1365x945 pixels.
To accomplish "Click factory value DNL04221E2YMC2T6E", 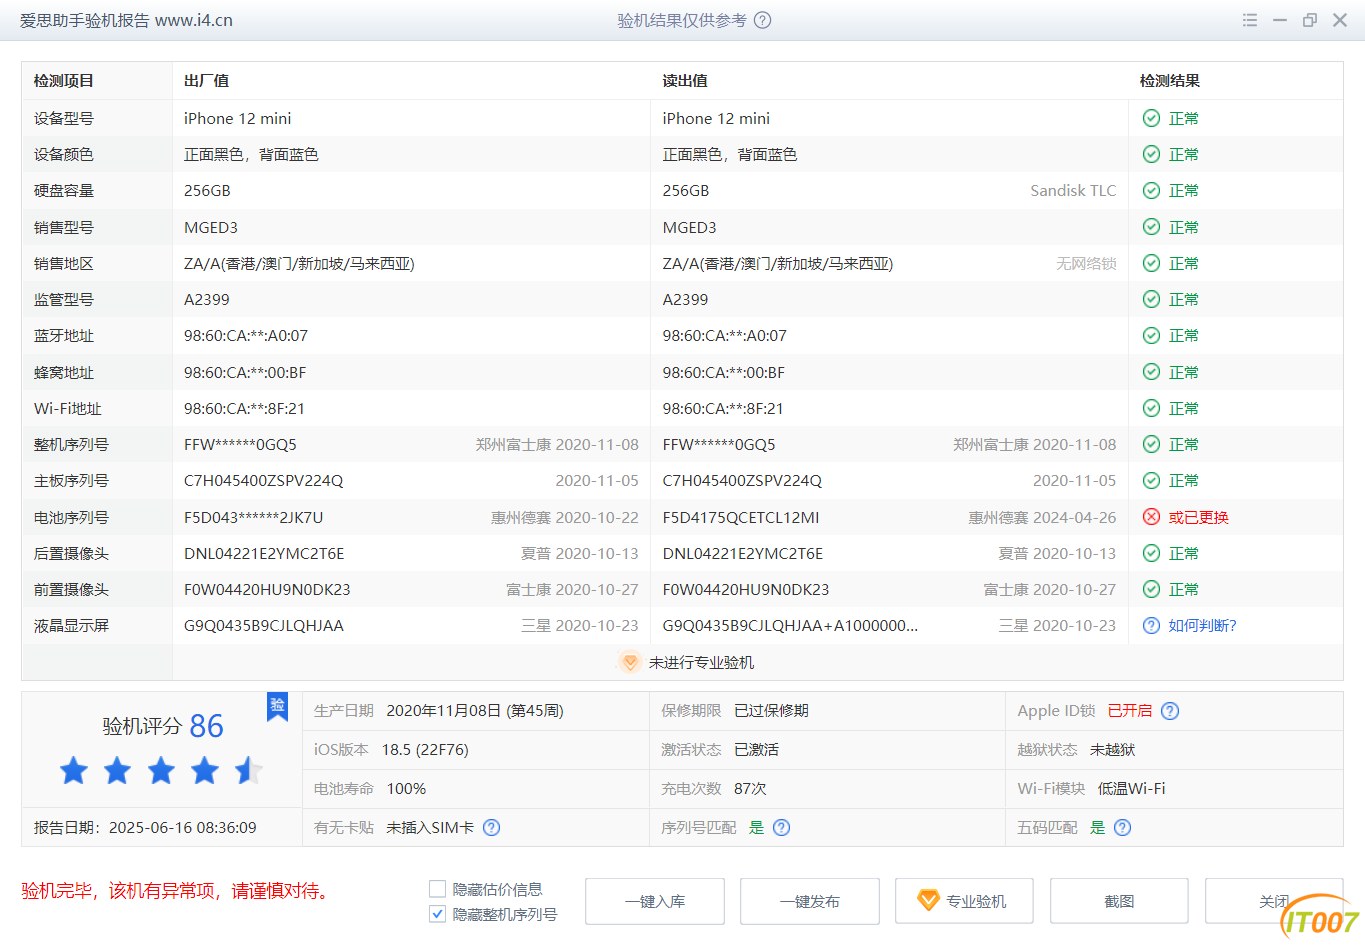I will (264, 553).
